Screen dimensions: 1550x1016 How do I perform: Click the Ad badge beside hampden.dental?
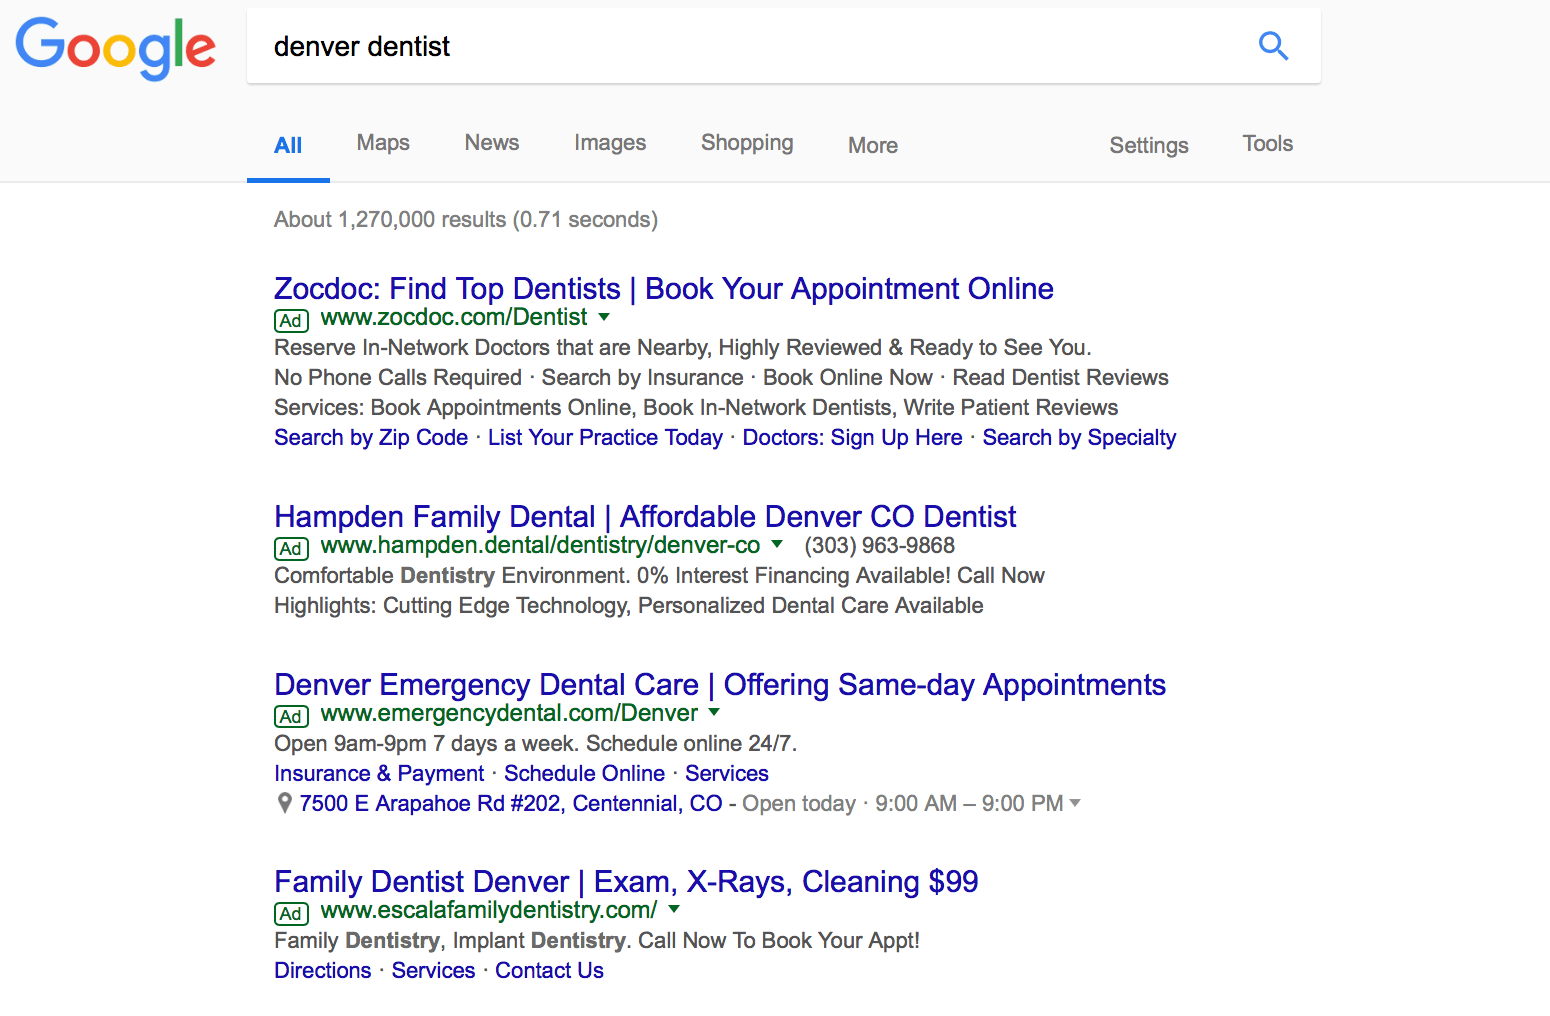tap(291, 548)
